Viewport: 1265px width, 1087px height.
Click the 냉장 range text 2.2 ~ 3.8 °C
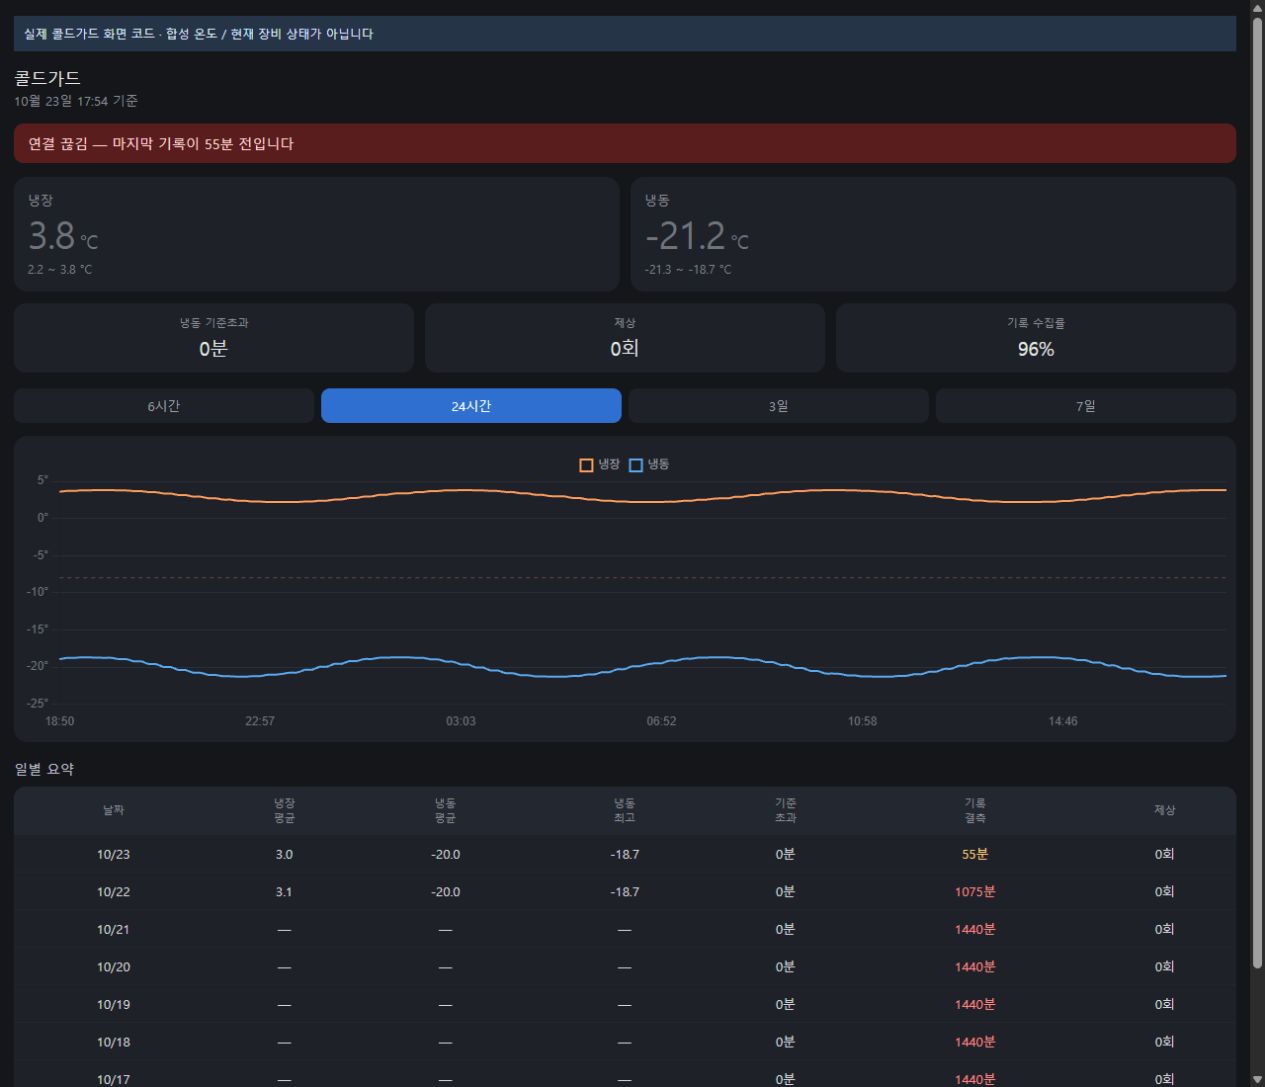(x=60, y=270)
